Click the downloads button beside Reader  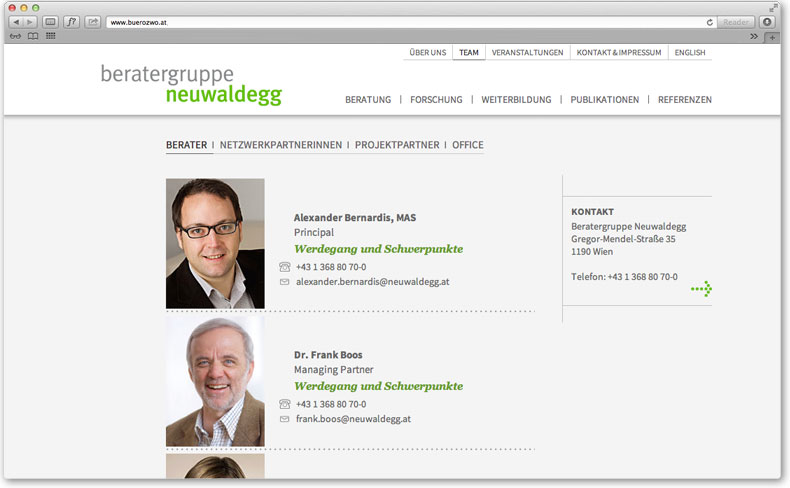pos(767,22)
